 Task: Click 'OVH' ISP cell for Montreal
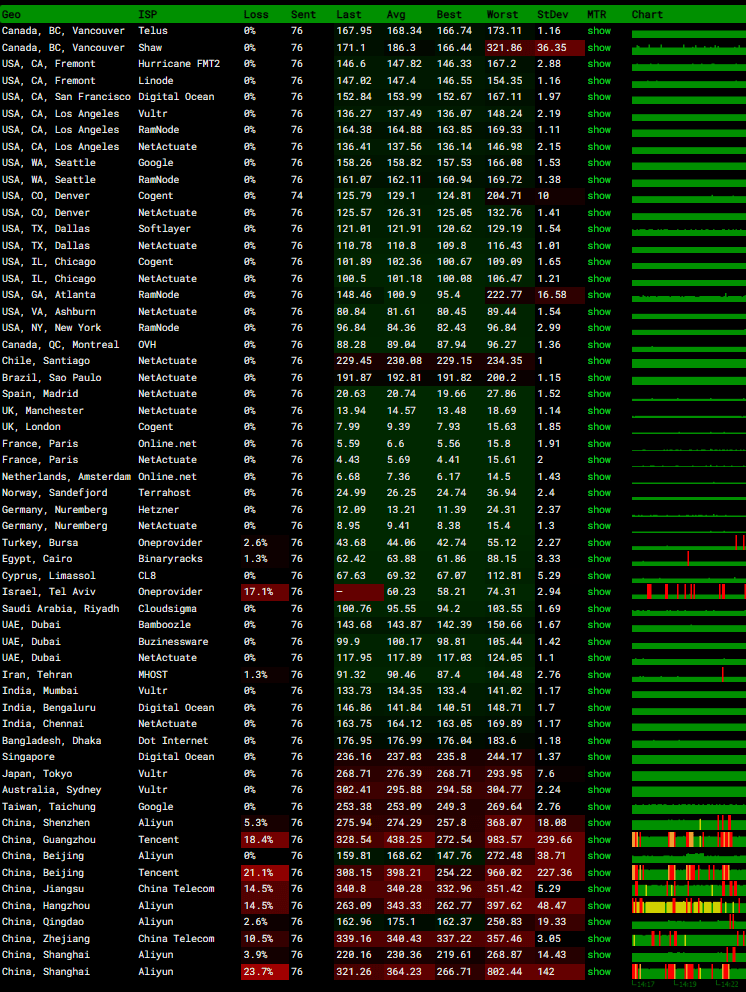[x=147, y=344]
